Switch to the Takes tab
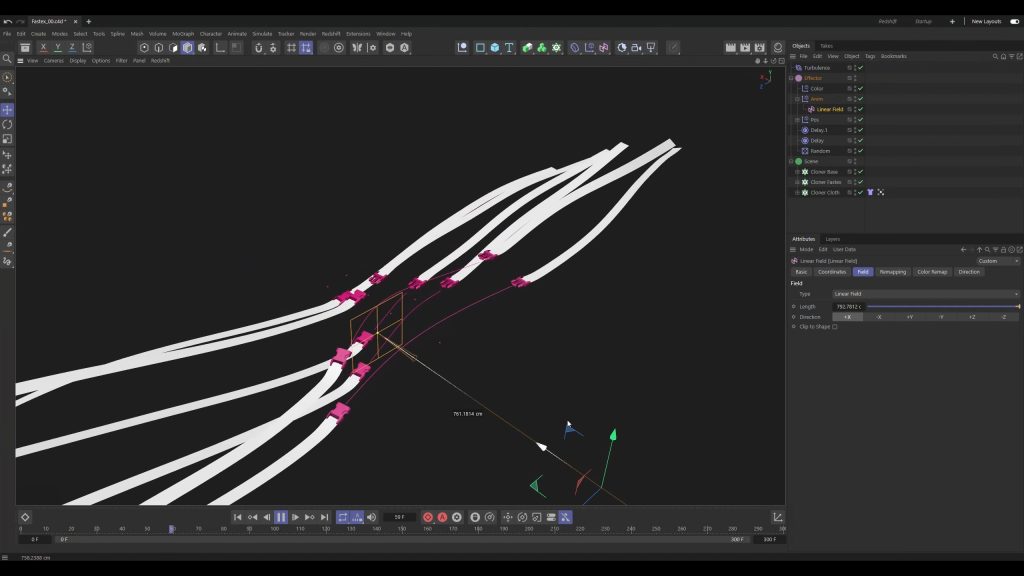 [826, 46]
